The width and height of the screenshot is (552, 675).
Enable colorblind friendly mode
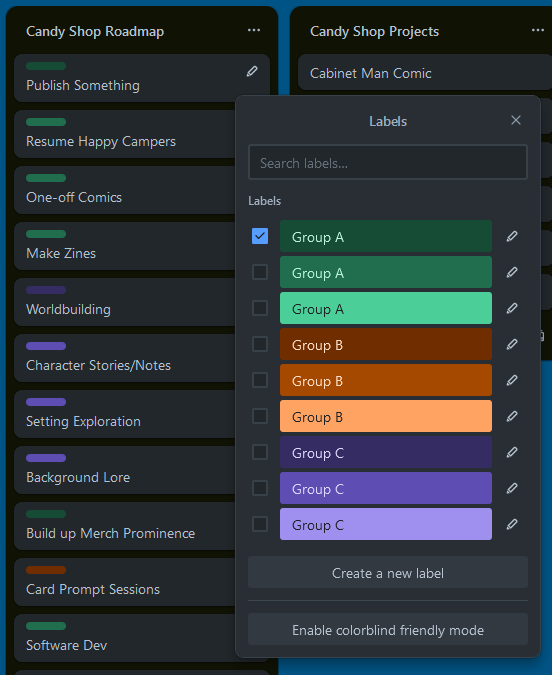388,629
